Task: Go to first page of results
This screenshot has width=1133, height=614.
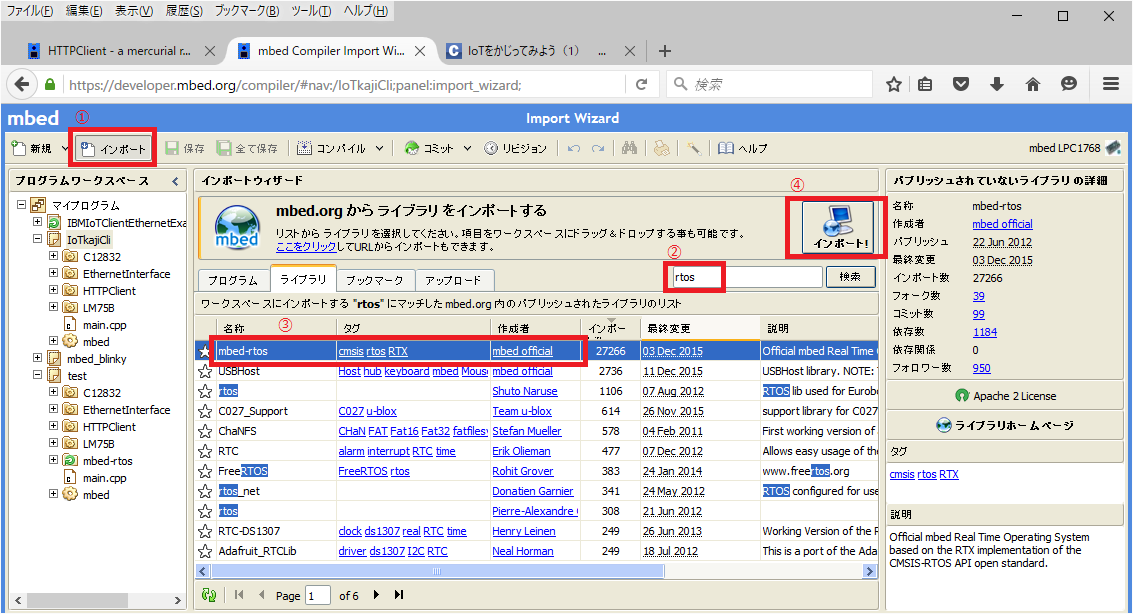Action: pos(239,595)
